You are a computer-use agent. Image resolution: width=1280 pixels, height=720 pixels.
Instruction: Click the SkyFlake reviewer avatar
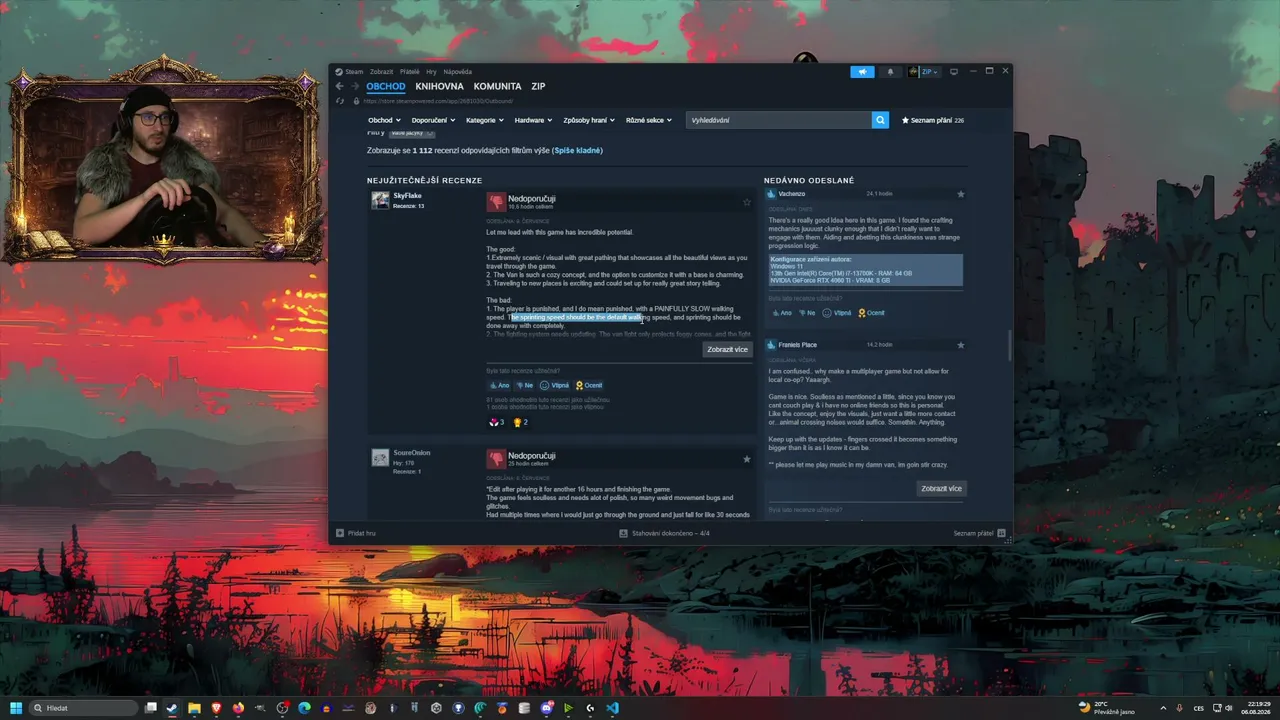coord(380,200)
